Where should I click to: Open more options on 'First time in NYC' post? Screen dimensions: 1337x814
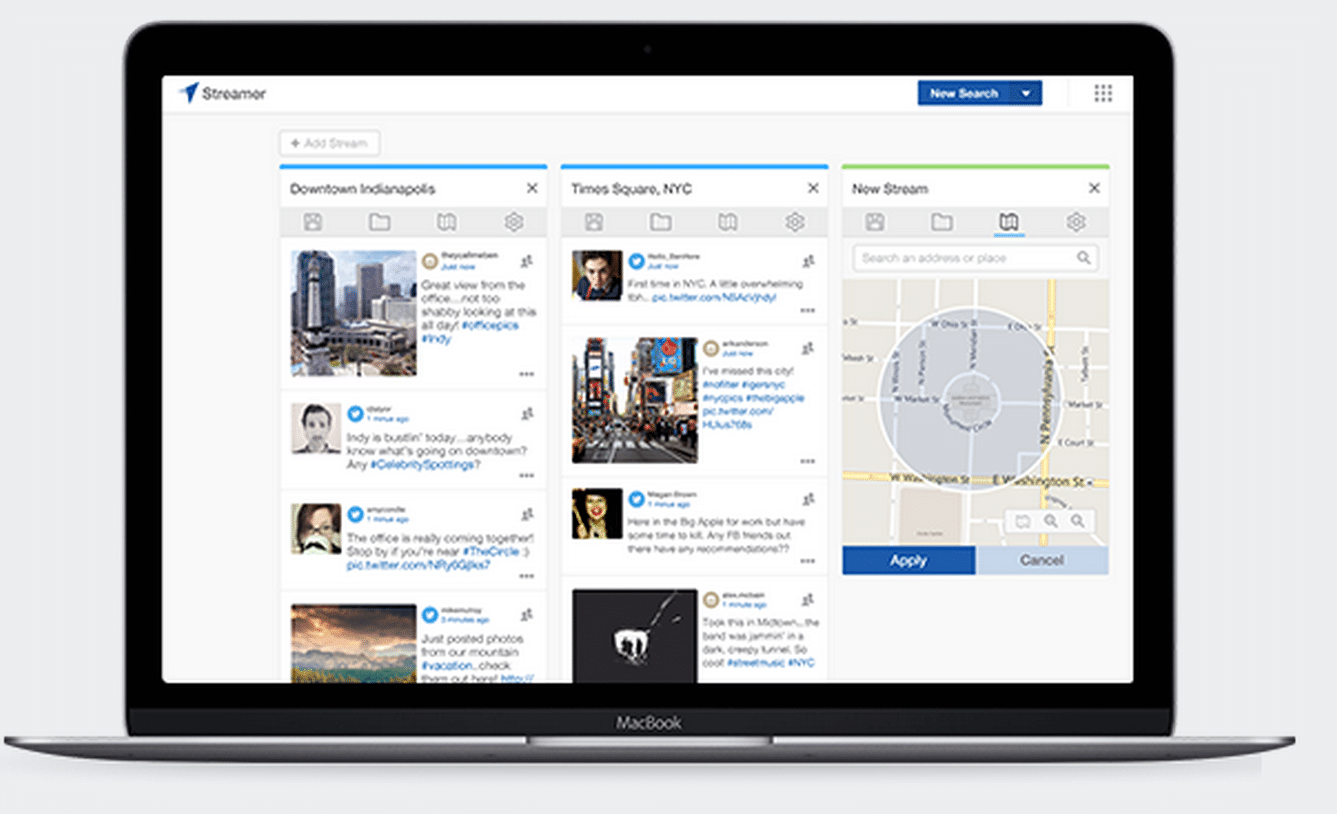click(808, 310)
